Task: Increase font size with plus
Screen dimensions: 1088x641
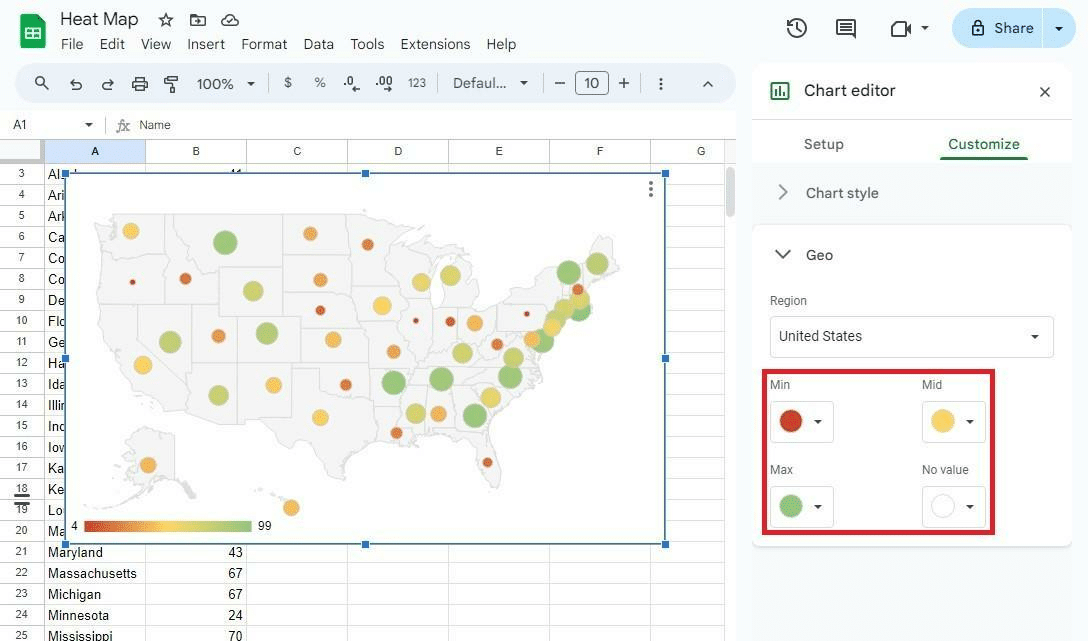Action: click(x=624, y=83)
